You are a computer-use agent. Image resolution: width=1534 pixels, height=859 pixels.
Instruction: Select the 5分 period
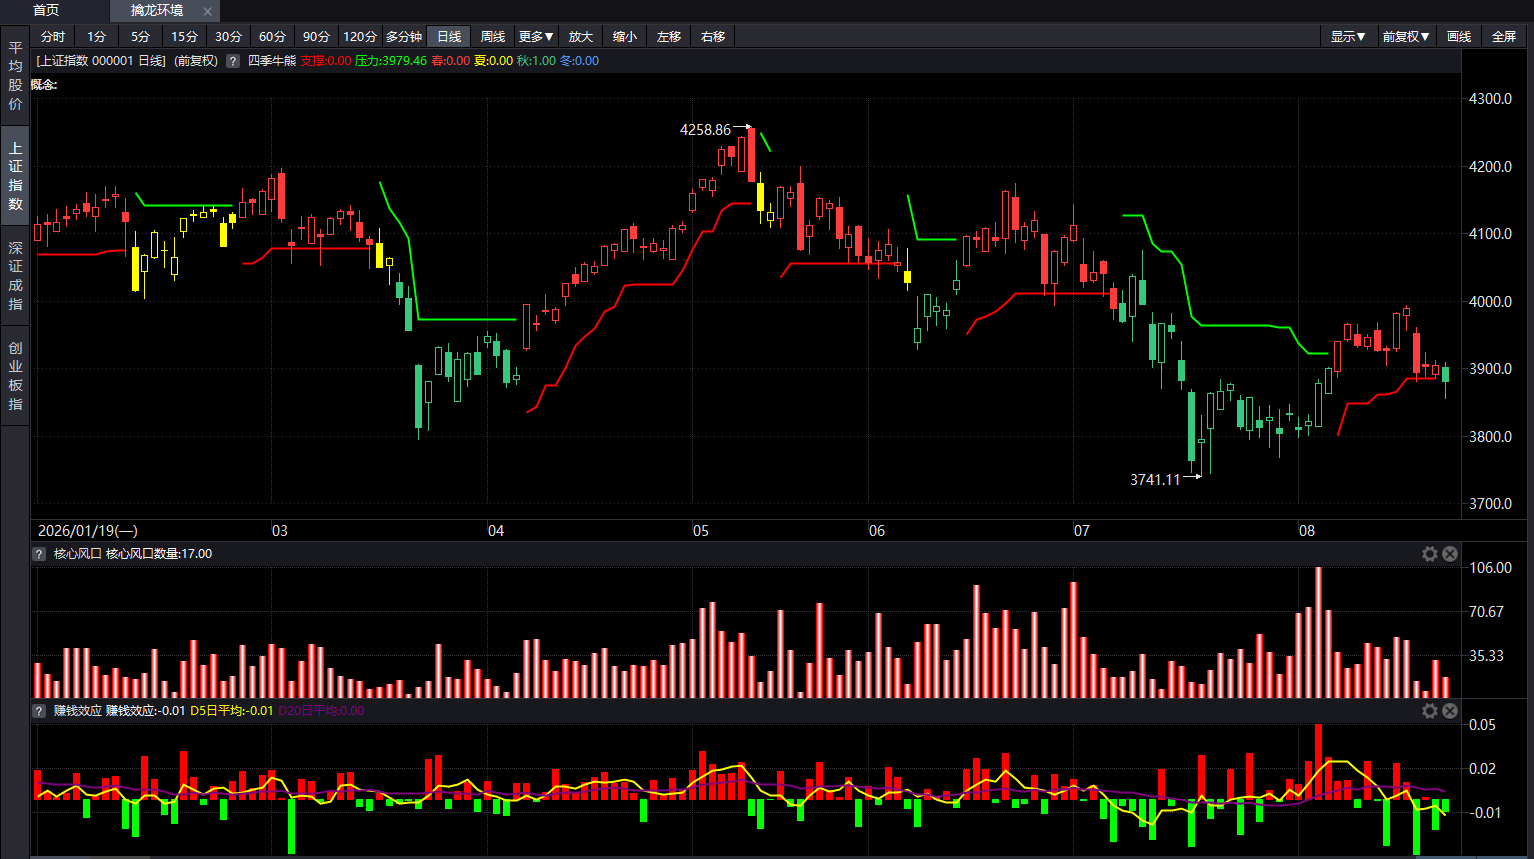click(141, 37)
